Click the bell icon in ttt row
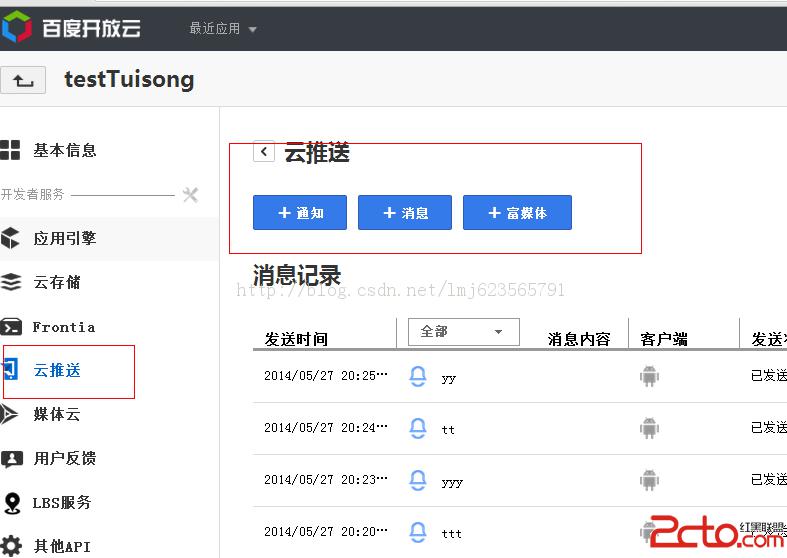 (x=418, y=532)
